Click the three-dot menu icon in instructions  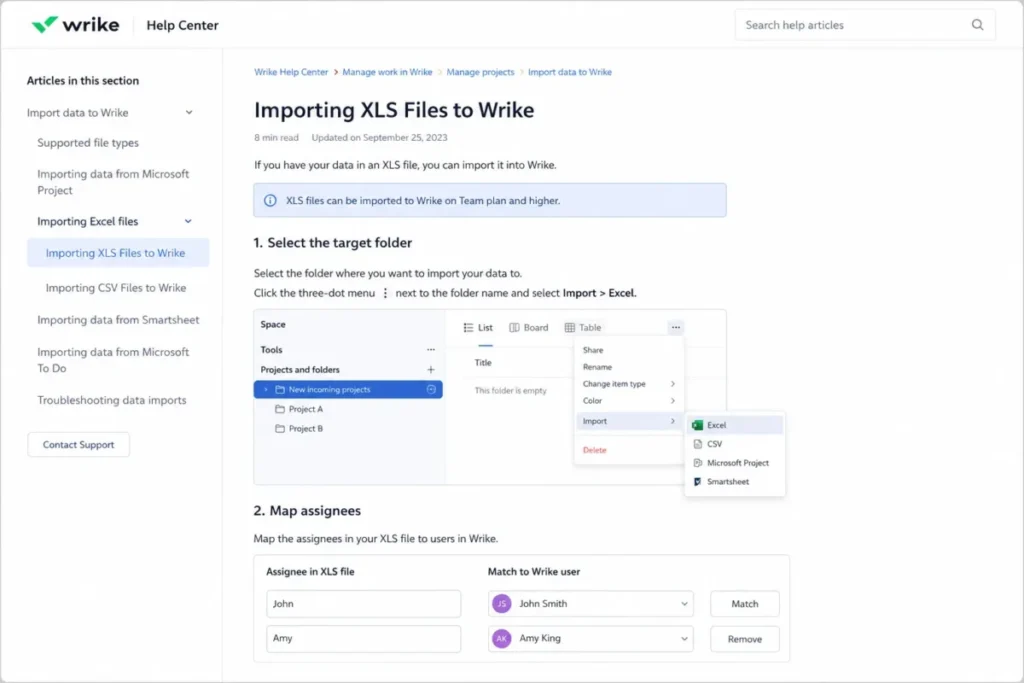click(x=385, y=293)
